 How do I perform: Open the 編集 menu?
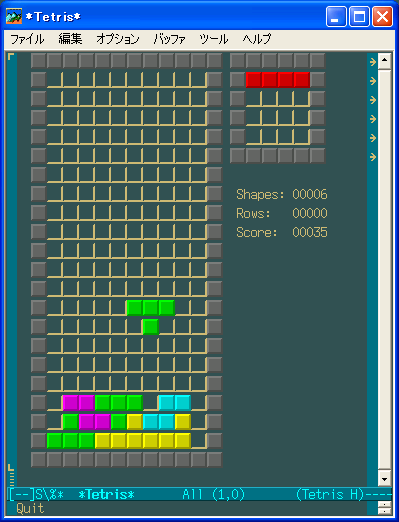click(70, 39)
